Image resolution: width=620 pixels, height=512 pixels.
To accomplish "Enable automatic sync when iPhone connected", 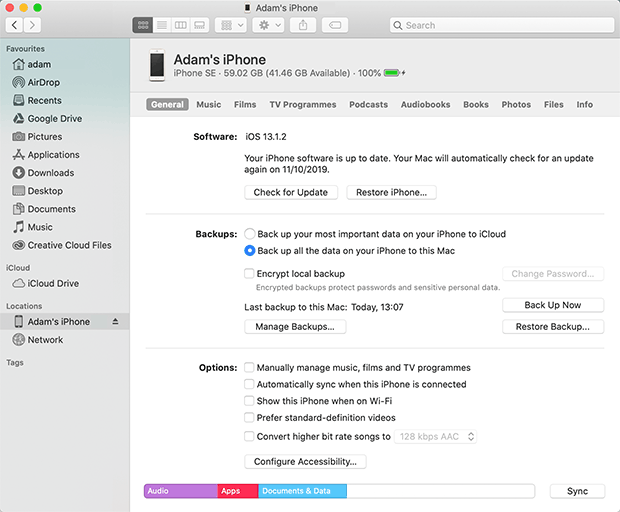I will click(x=249, y=384).
